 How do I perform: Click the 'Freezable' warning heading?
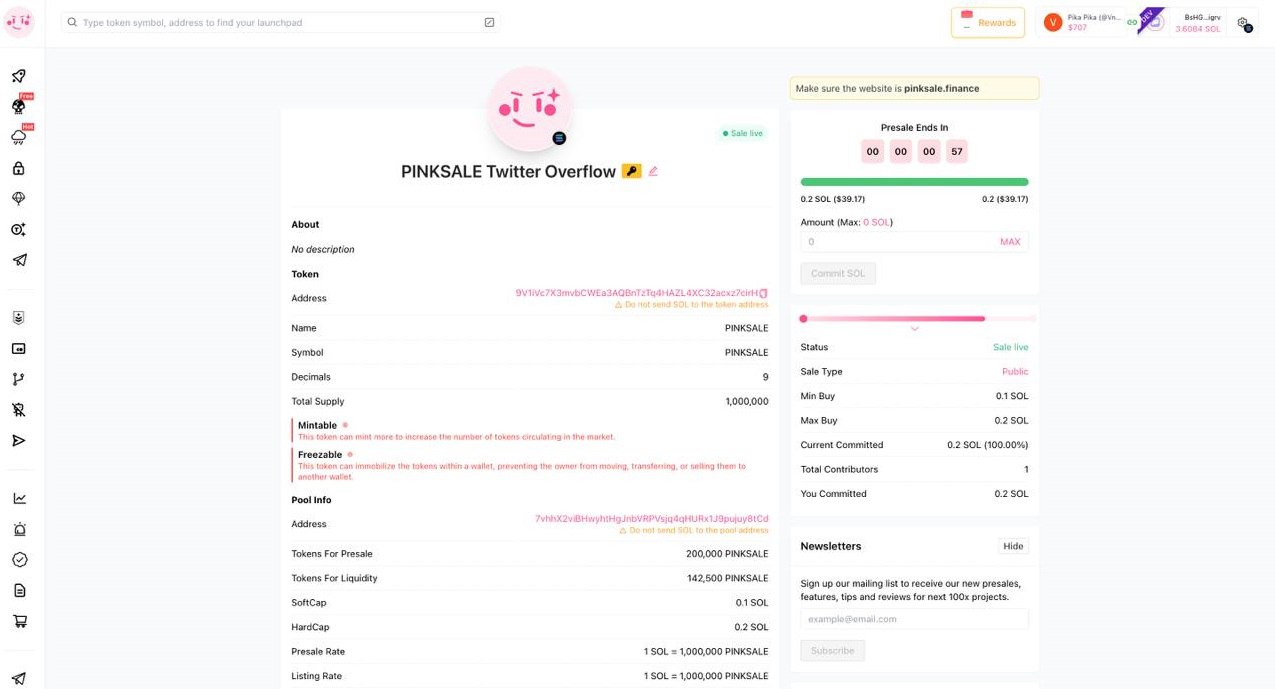tap(320, 454)
